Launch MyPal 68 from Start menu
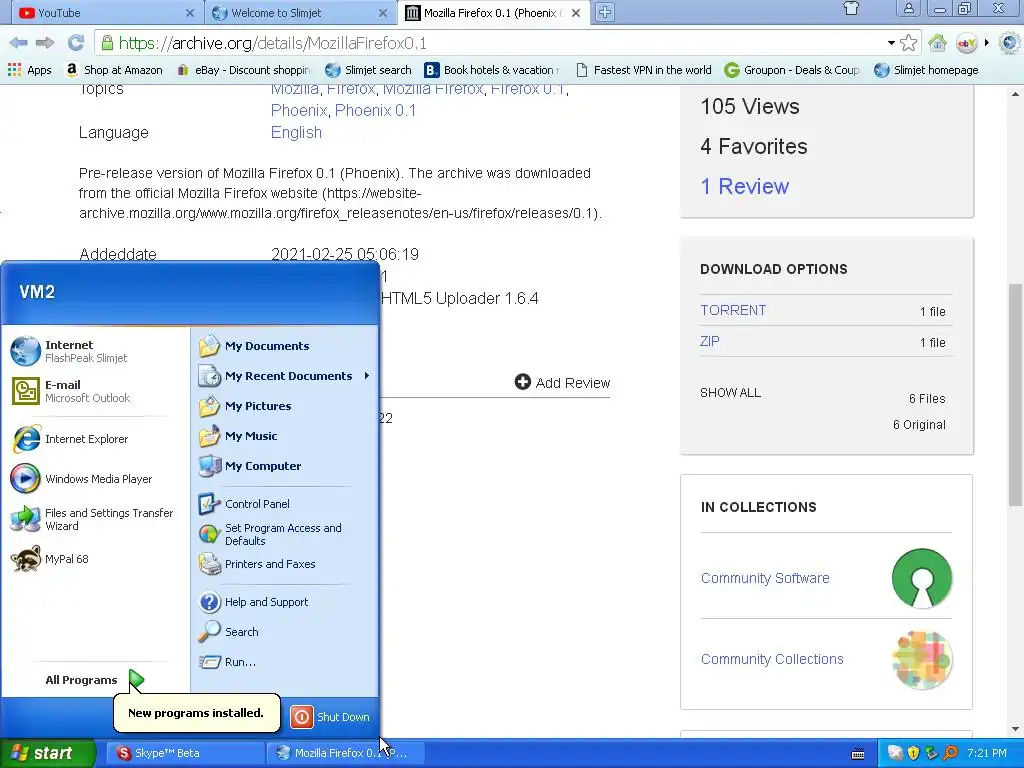The image size is (1024, 768). click(x=95, y=559)
